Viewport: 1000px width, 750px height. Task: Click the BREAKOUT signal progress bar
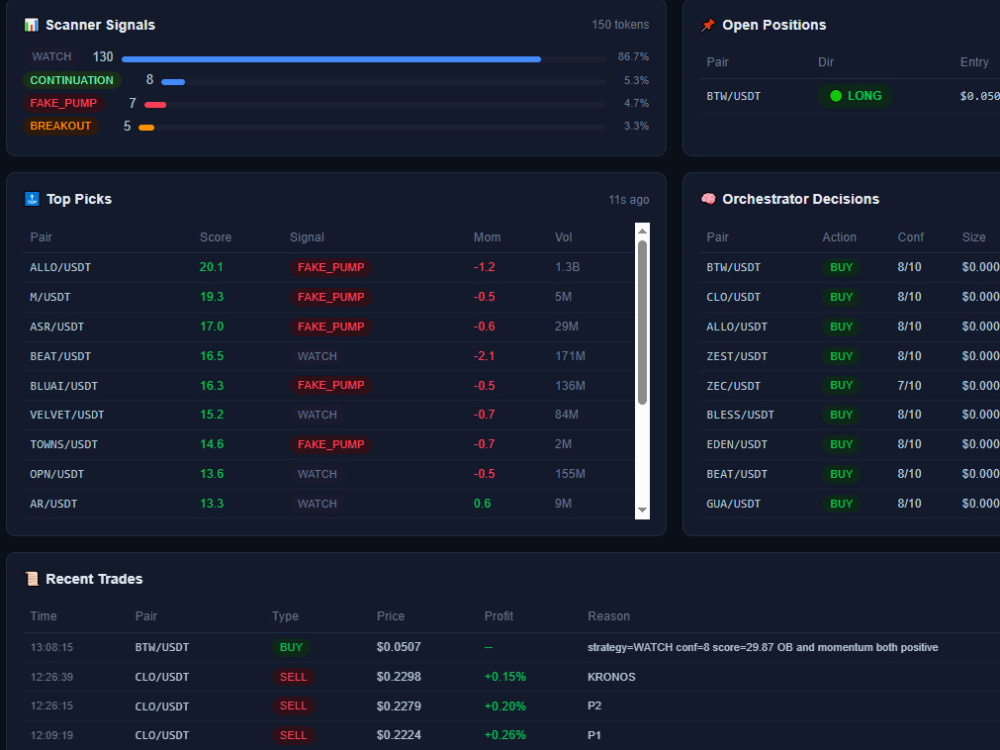371,128
